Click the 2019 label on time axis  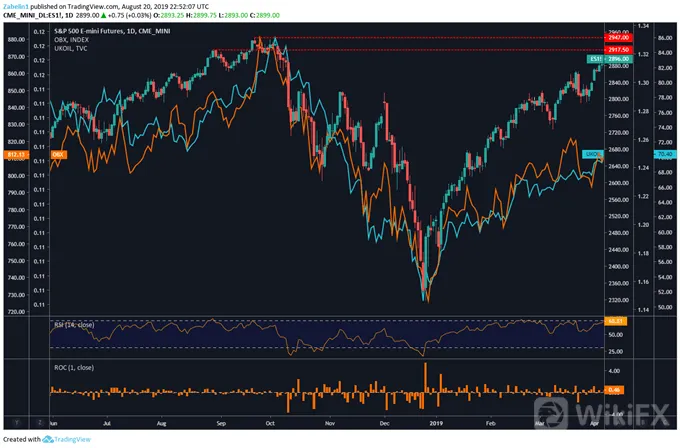[x=436, y=423]
